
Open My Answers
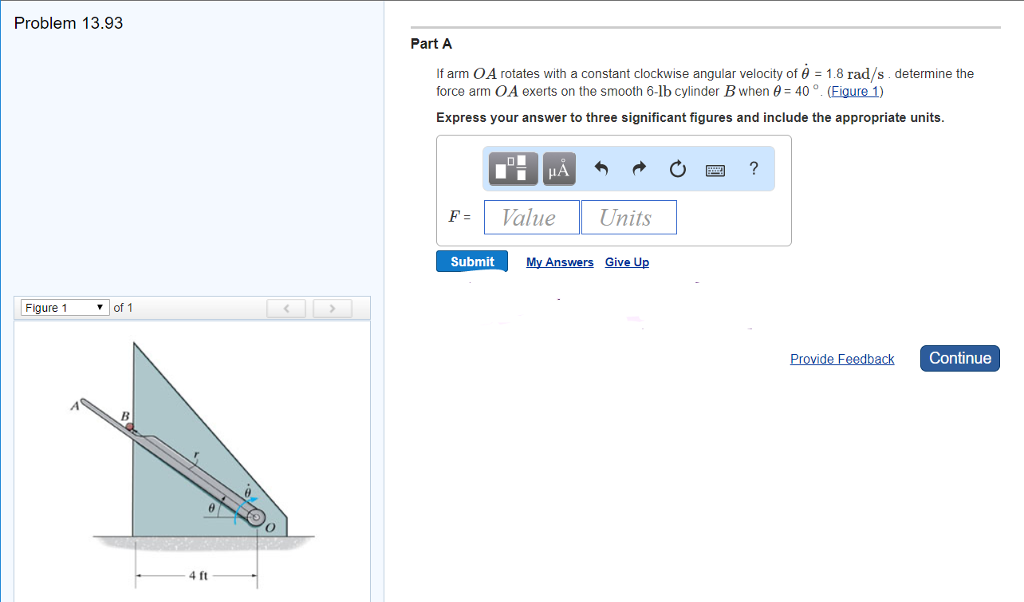point(559,262)
